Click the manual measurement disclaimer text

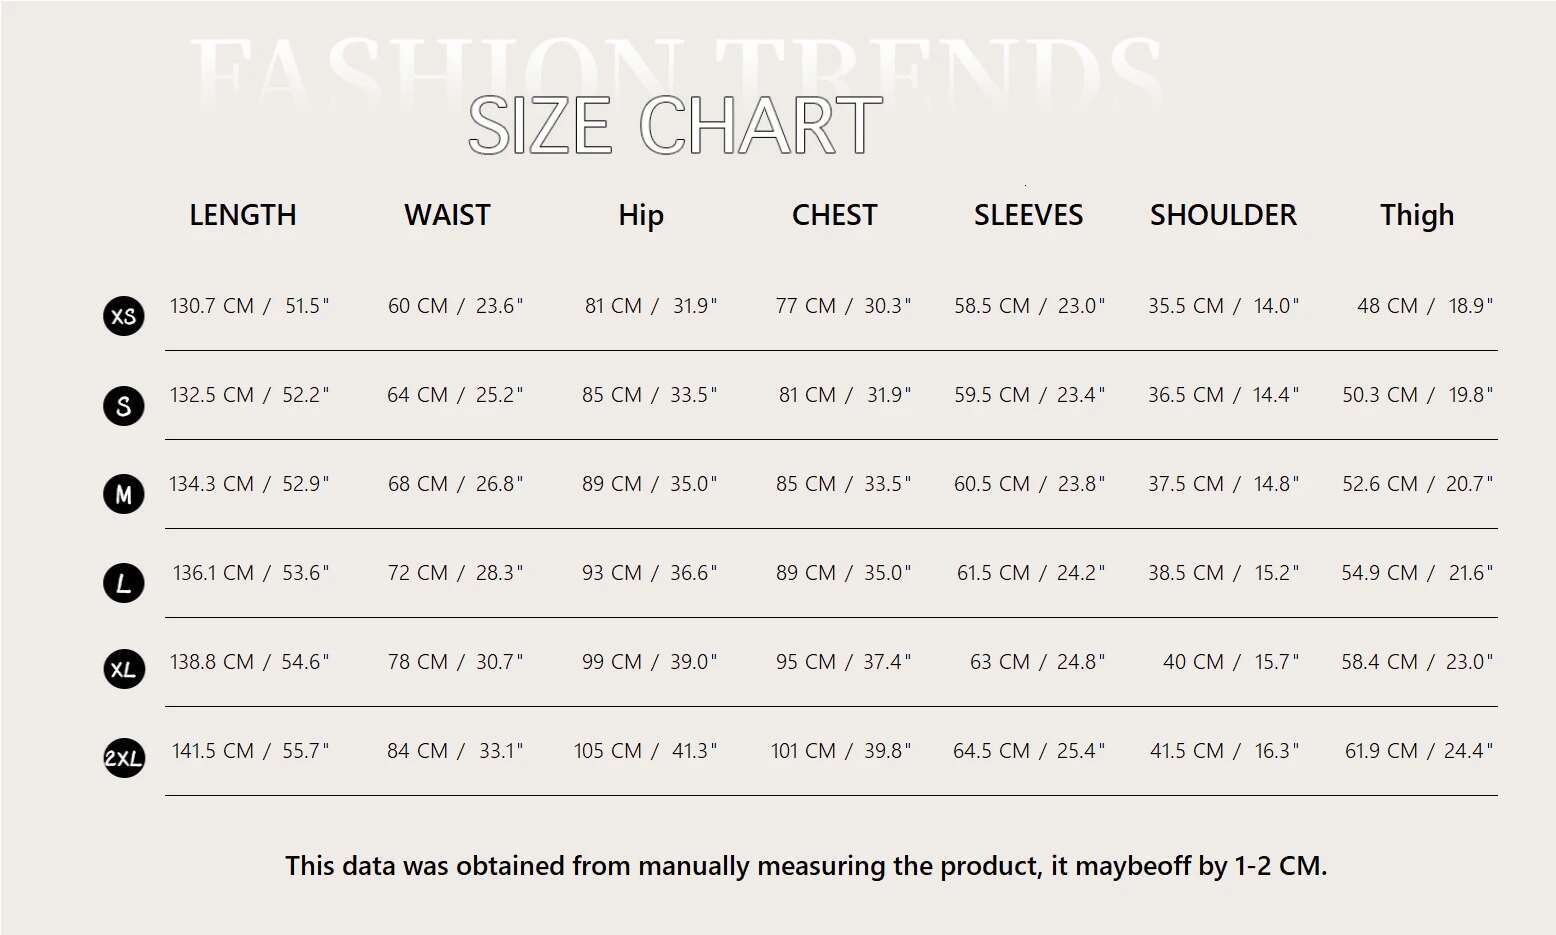pos(806,866)
